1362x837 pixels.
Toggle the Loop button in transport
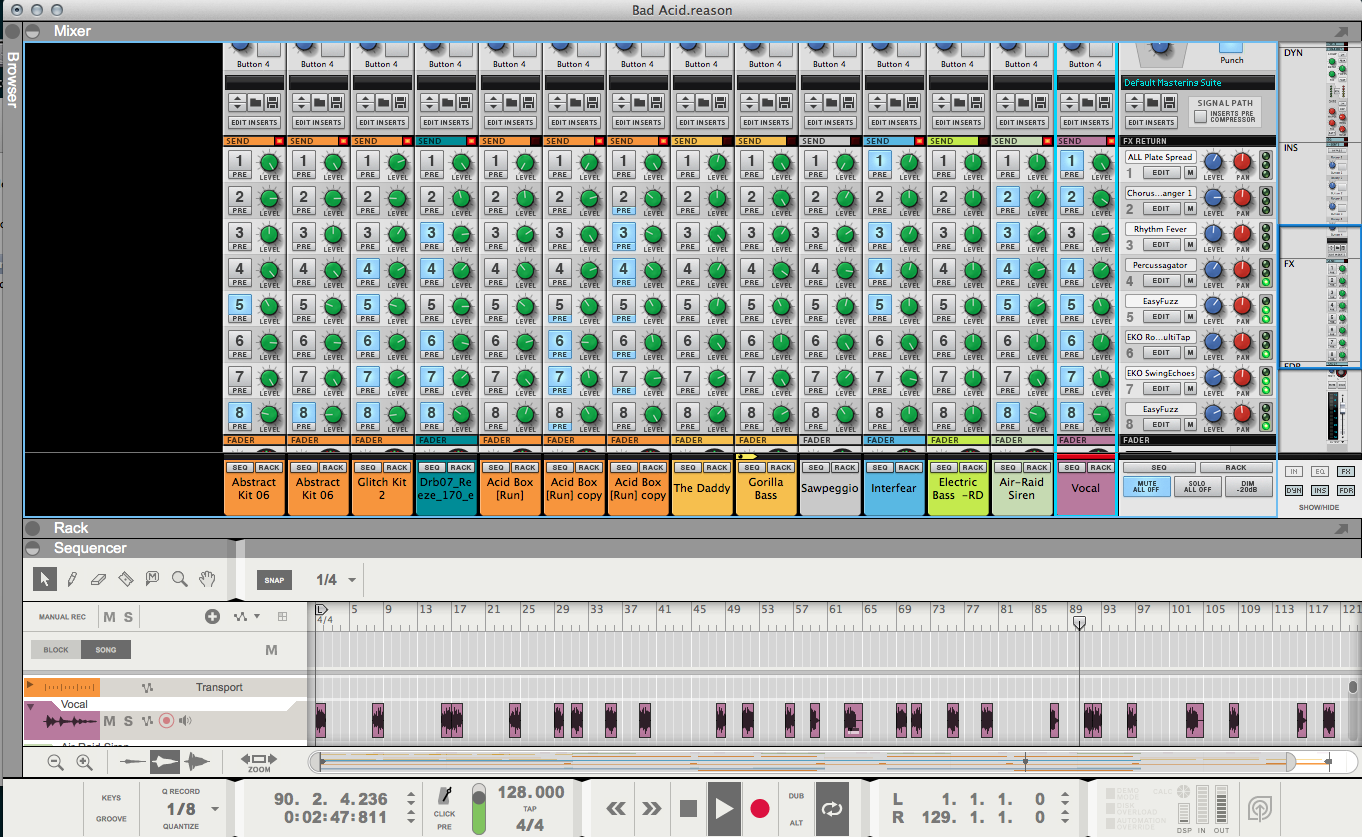830,809
